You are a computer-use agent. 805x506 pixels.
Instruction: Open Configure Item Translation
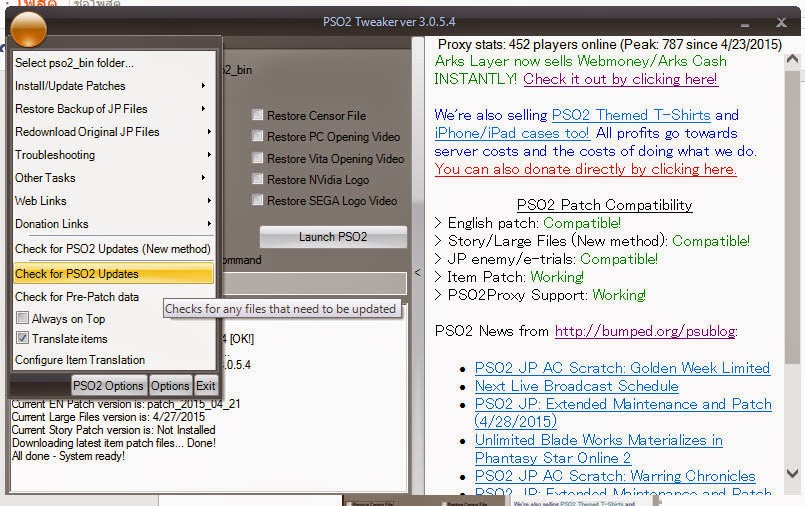click(113, 360)
